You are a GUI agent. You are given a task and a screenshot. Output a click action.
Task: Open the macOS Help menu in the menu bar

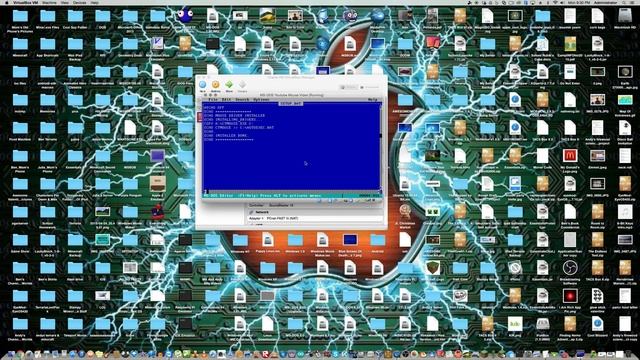[95, 2]
